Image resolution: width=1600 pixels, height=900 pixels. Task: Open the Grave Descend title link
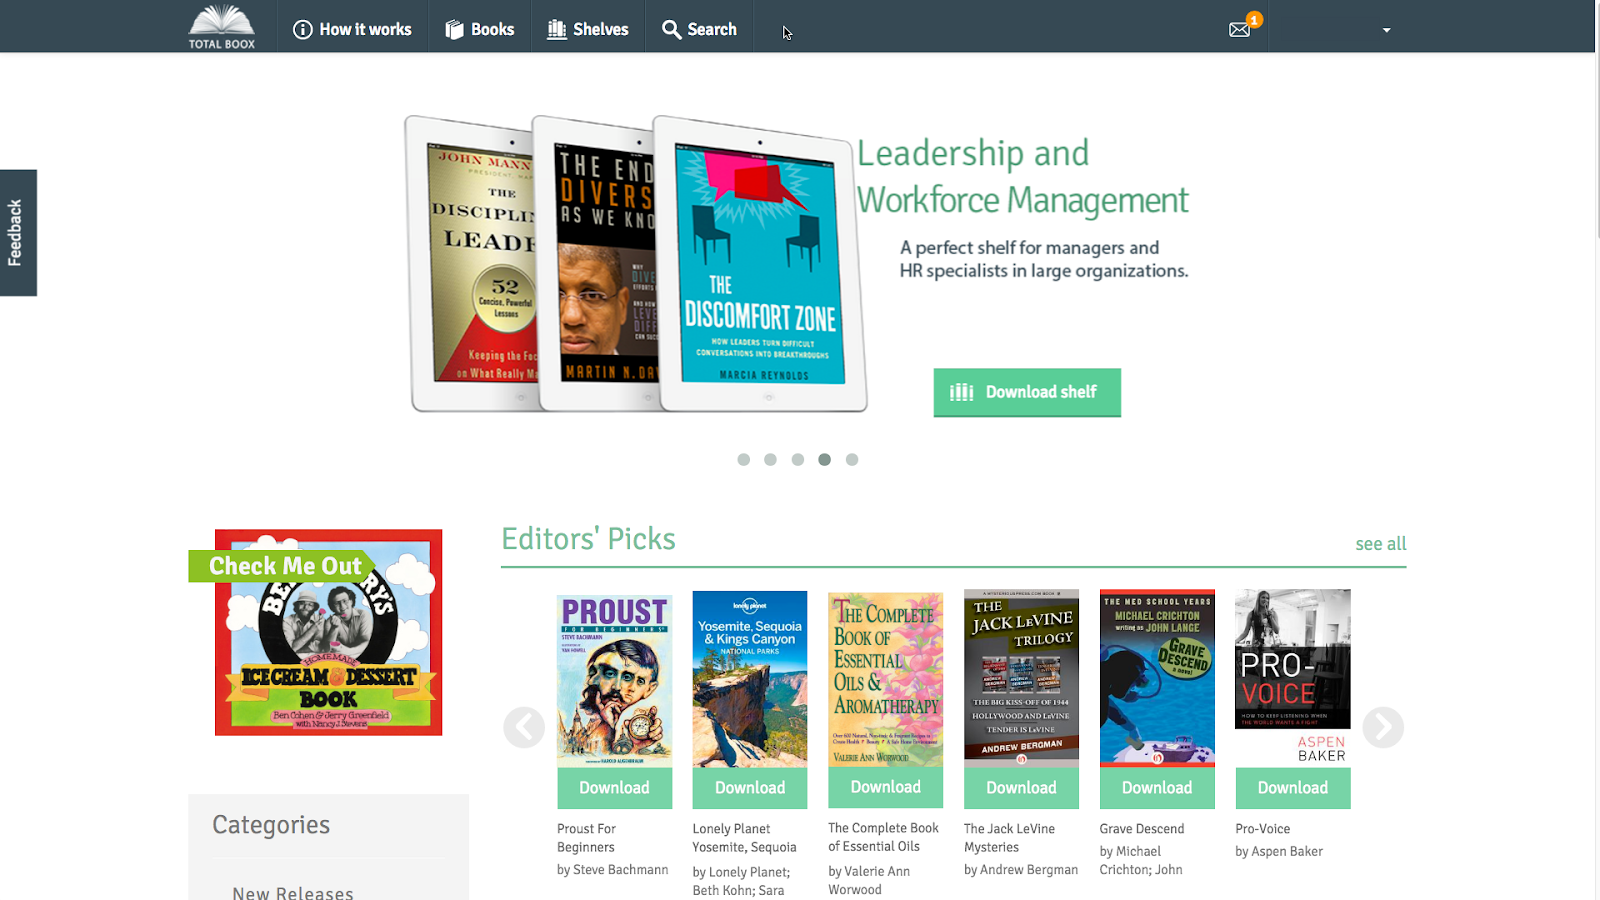point(1142,829)
